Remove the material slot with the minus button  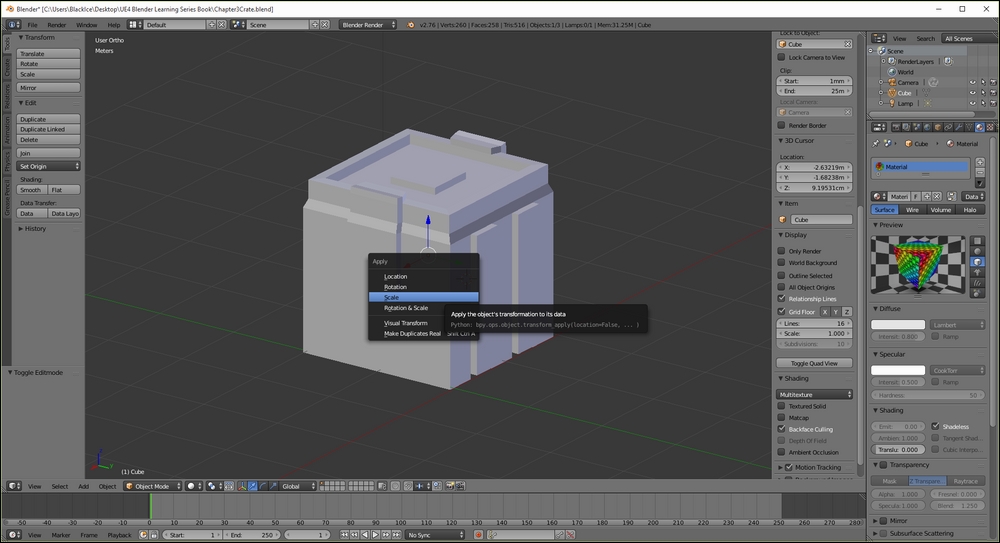coord(980,172)
